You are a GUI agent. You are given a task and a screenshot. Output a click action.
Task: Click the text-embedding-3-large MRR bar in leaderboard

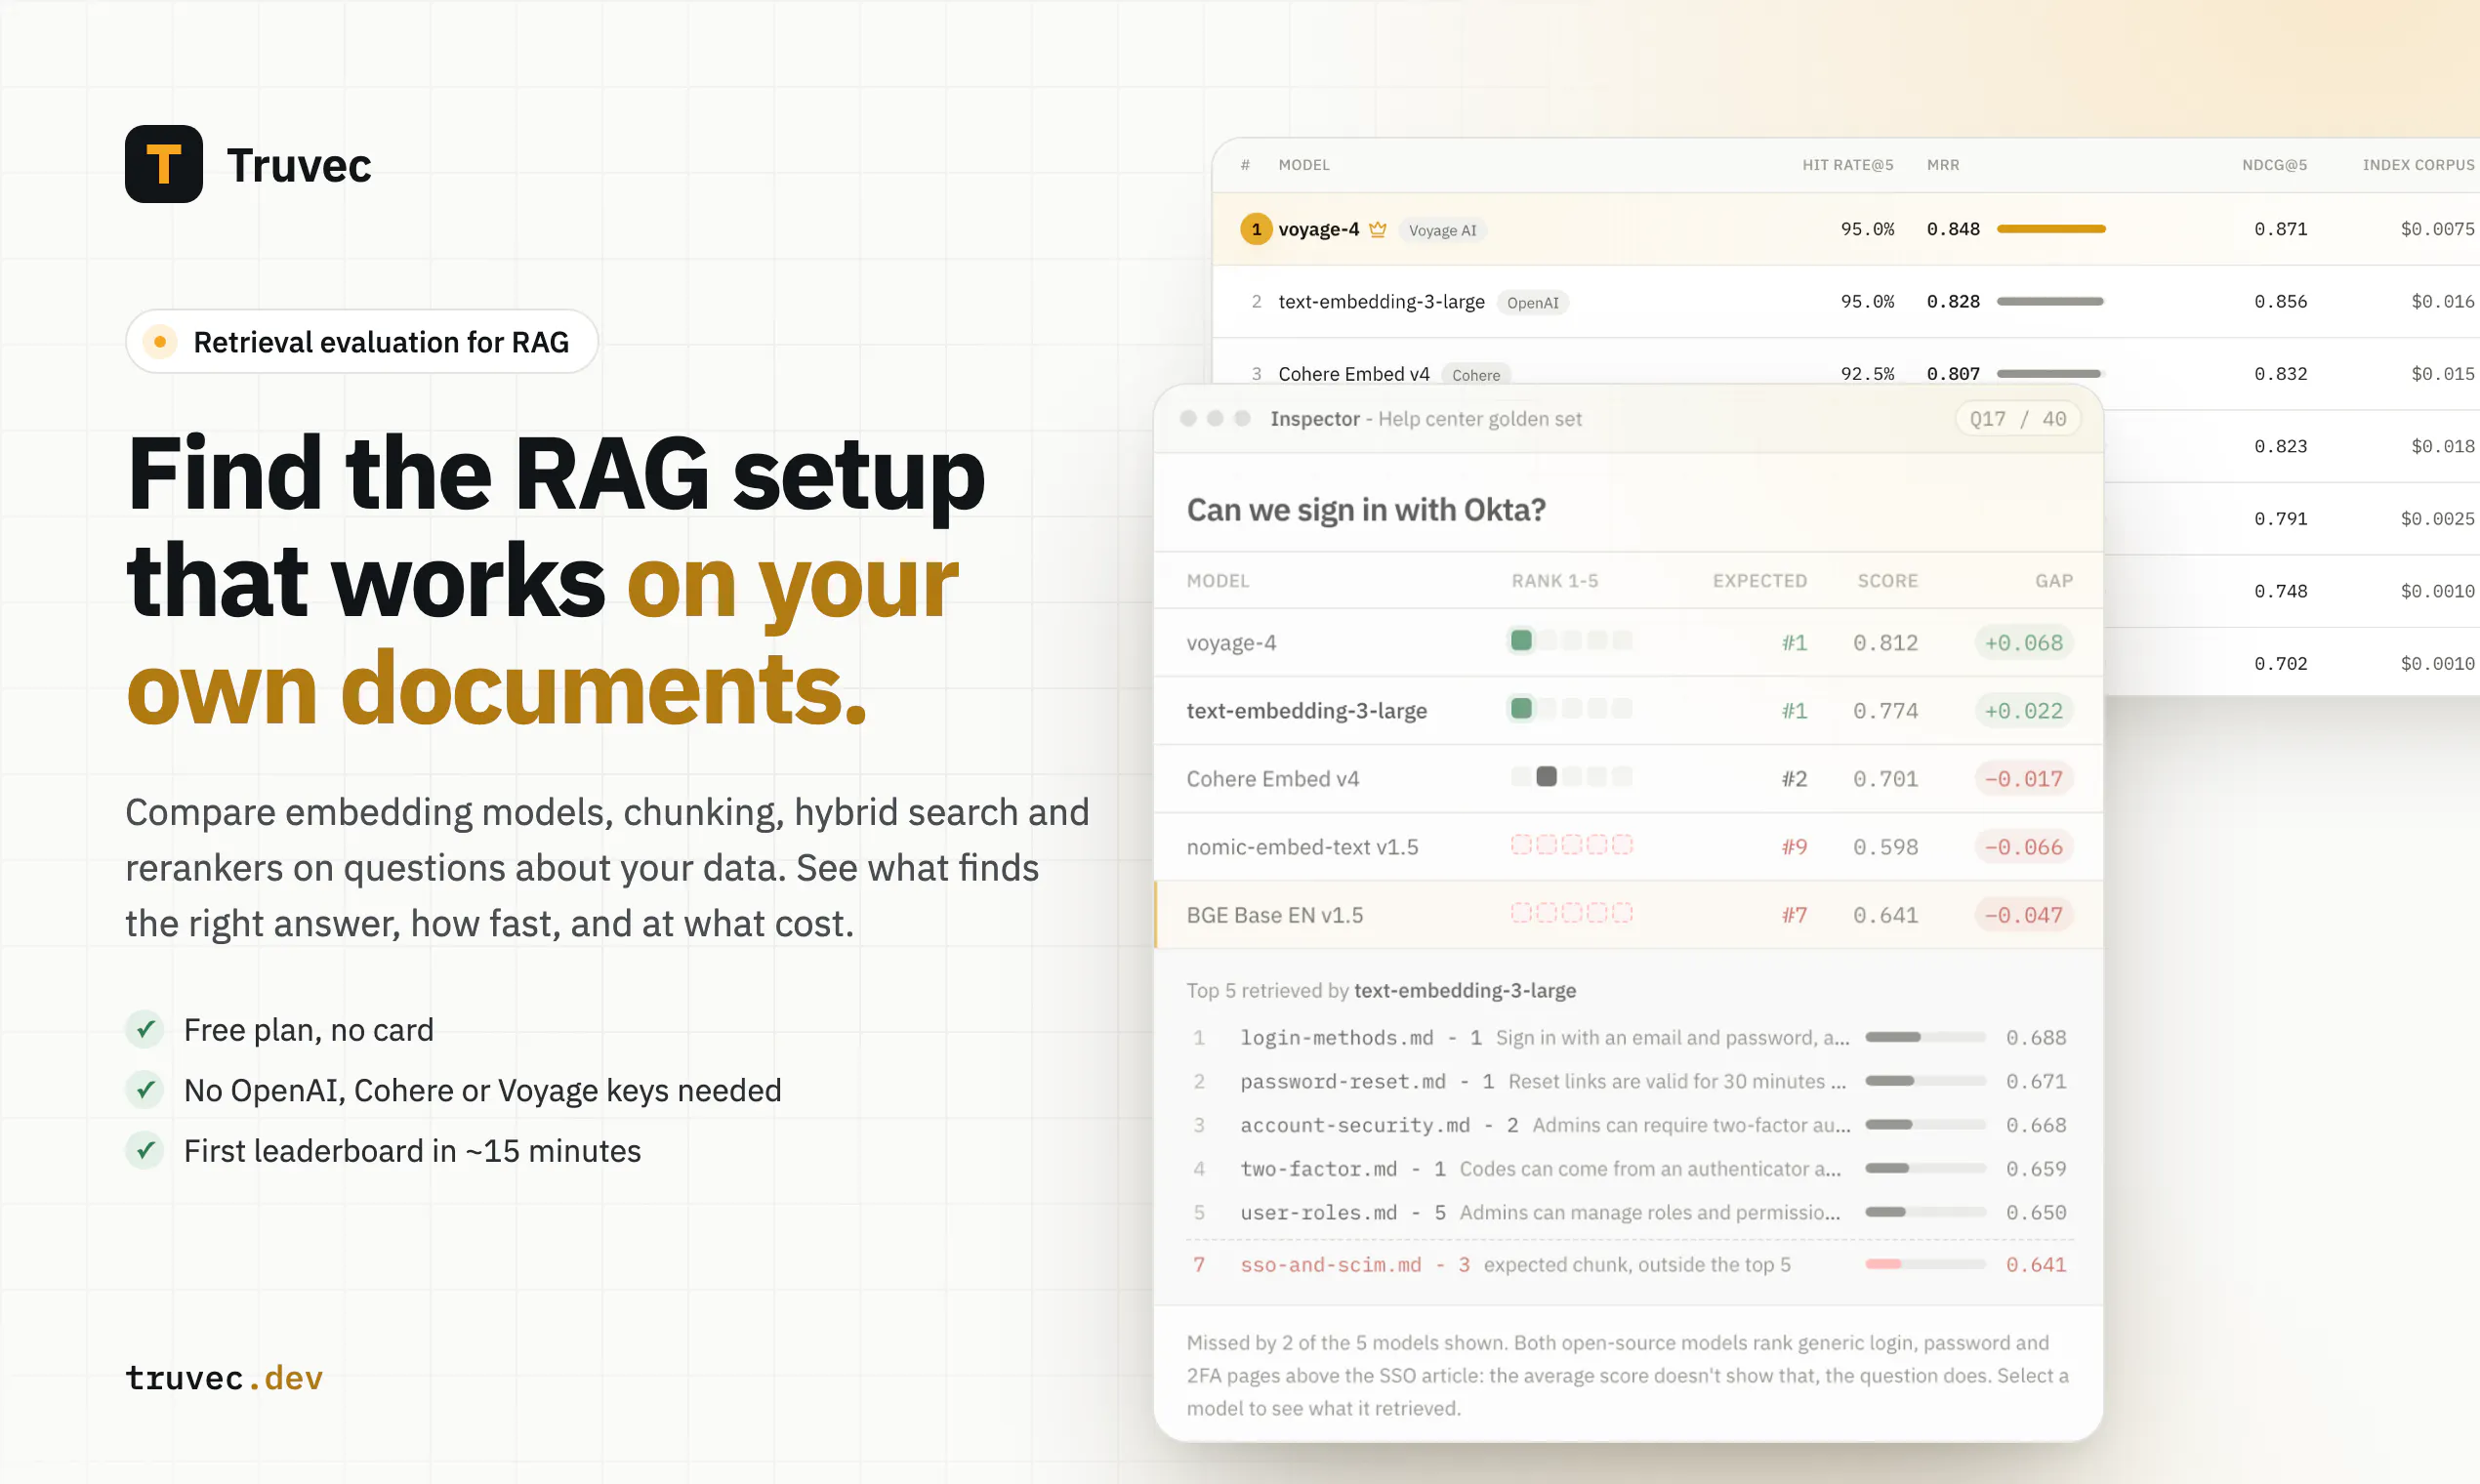coord(2050,301)
